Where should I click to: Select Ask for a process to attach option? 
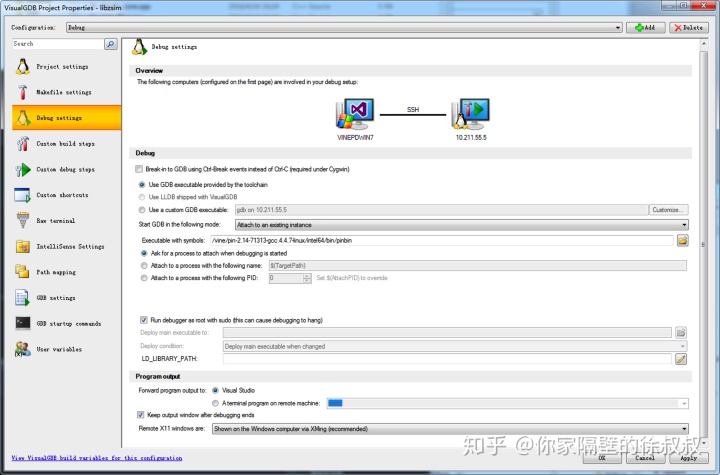(x=144, y=253)
